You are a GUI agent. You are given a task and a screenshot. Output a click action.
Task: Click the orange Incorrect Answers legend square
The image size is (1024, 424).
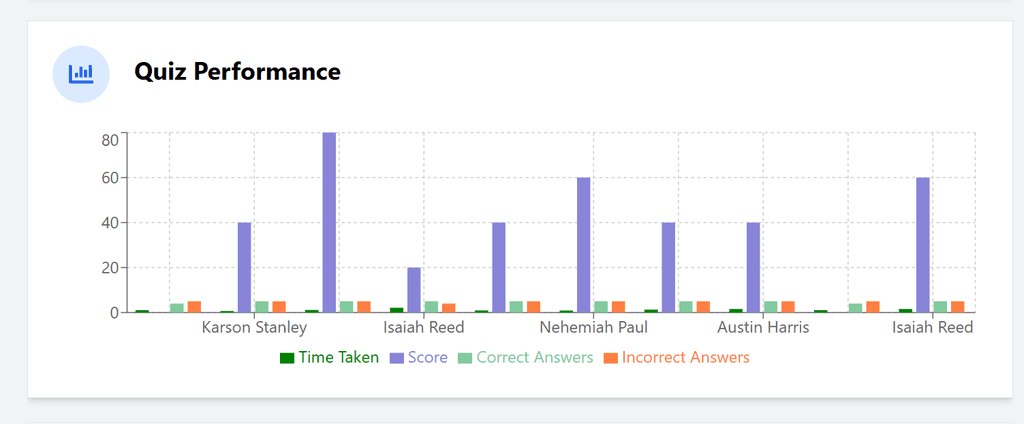click(610, 358)
